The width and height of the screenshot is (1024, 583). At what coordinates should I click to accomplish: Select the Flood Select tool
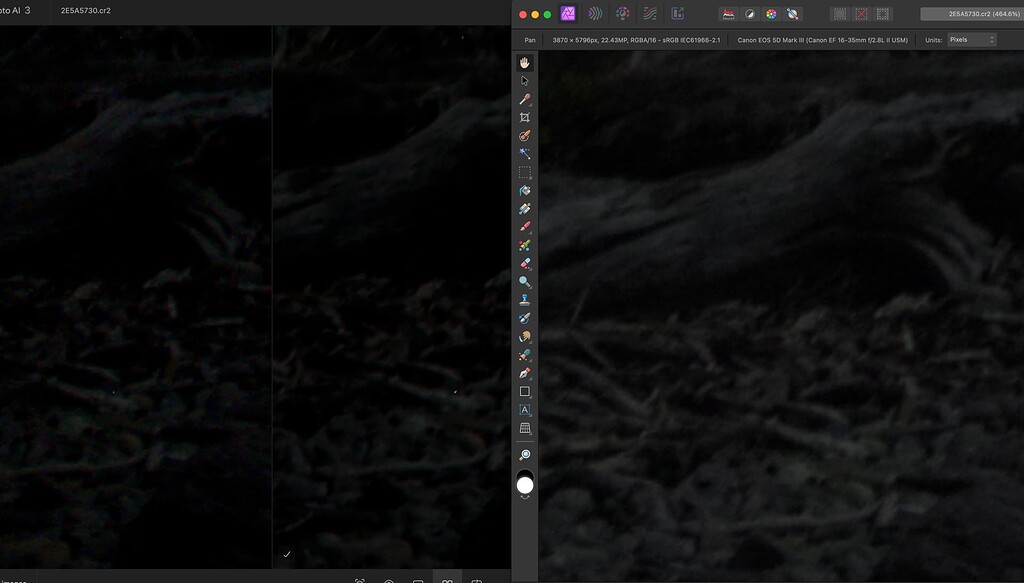(x=525, y=153)
